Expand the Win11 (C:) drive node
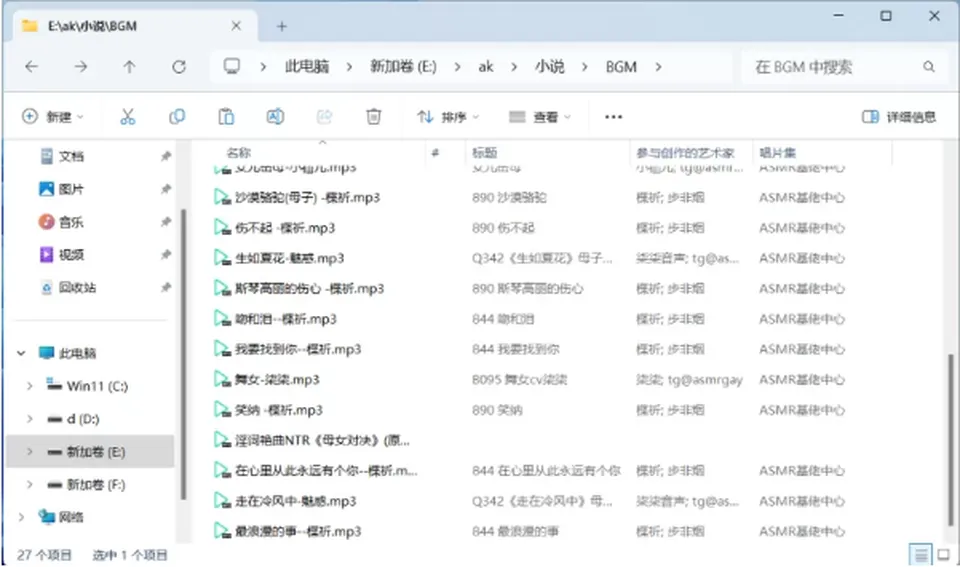The image size is (960, 567). [29, 386]
